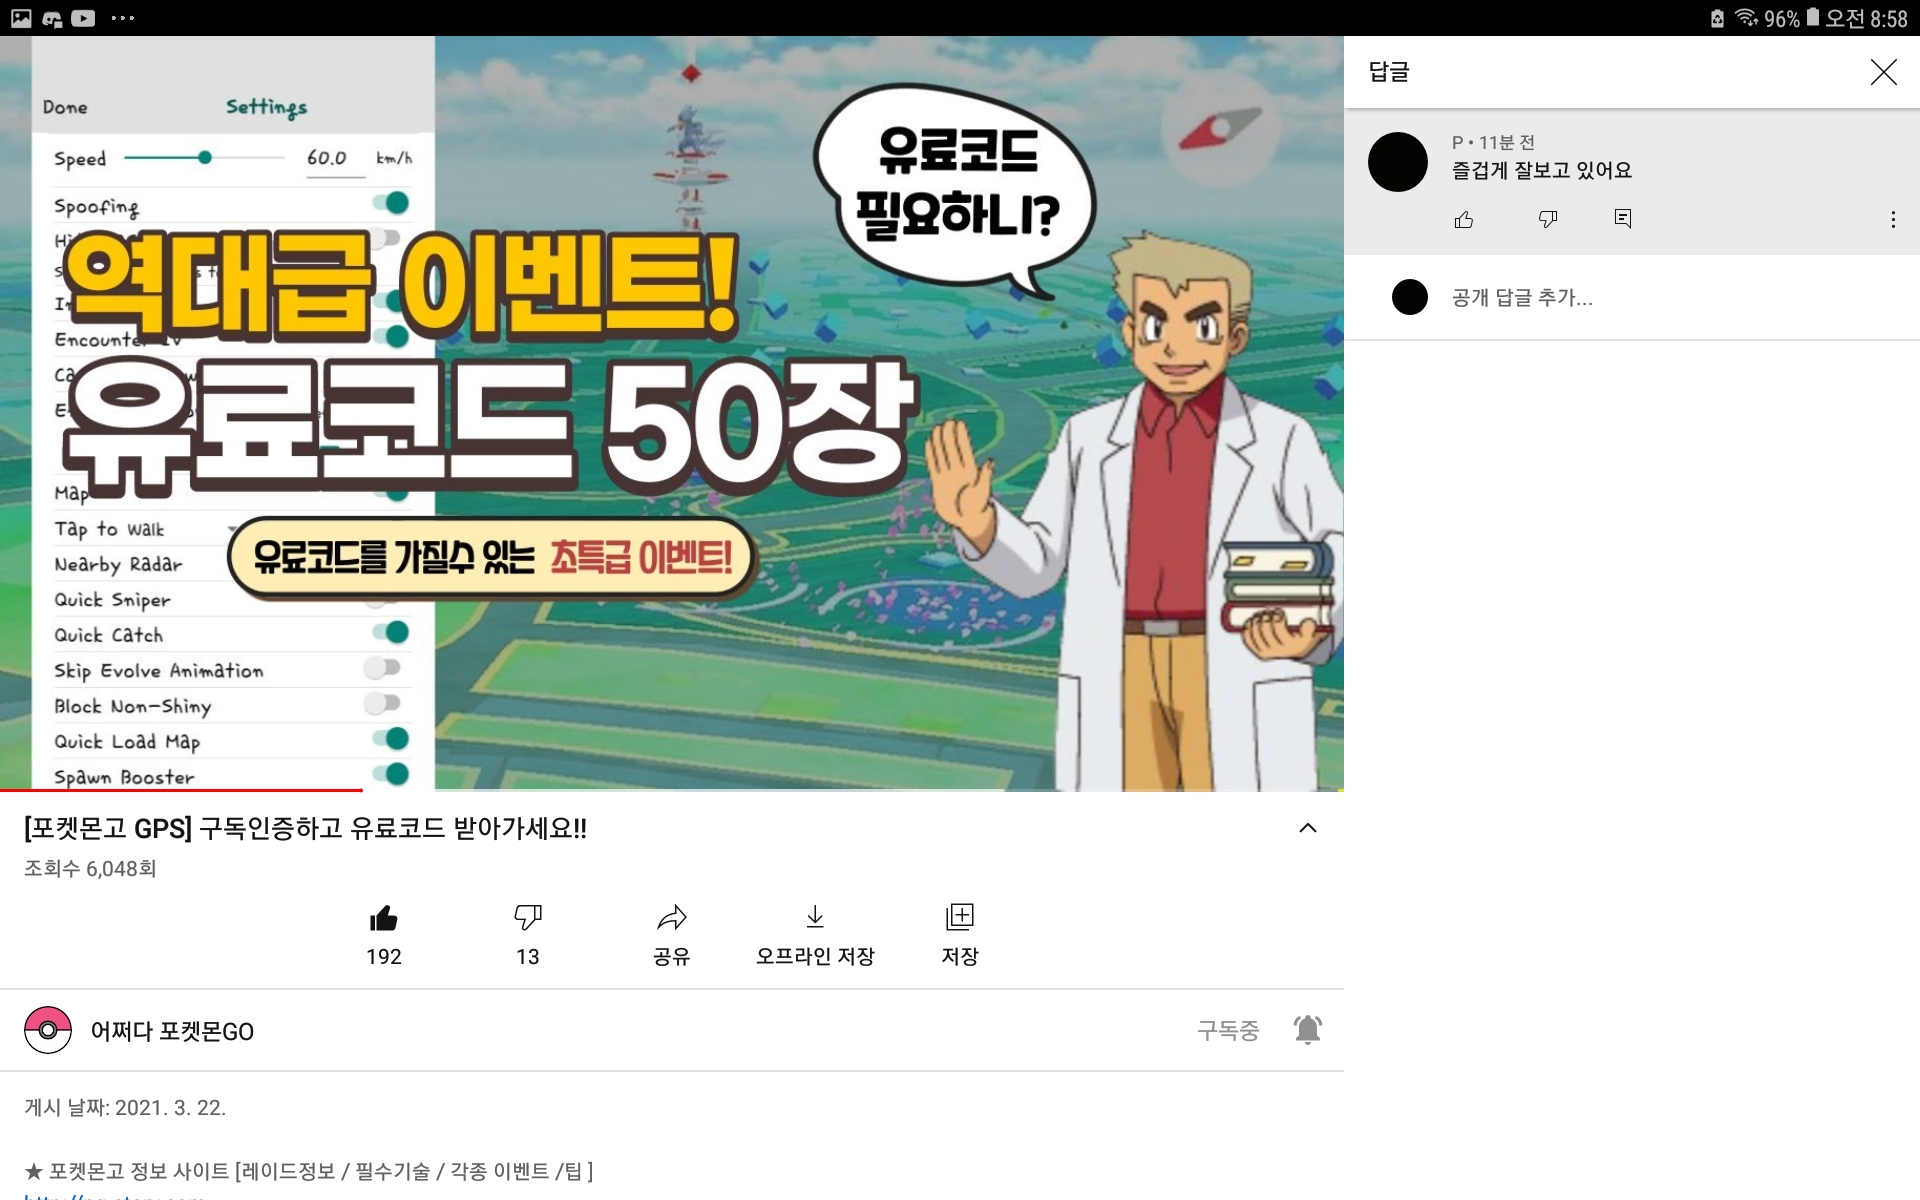Open the status bar overflow dots
The height and width of the screenshot is (1200, 1920).
pos(122,18)
